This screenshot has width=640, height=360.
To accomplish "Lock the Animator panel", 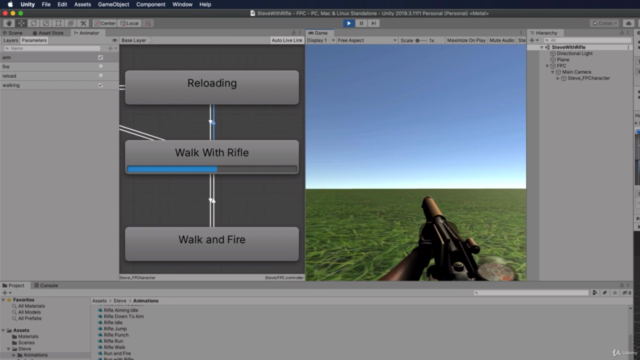I will click(293, 33).
